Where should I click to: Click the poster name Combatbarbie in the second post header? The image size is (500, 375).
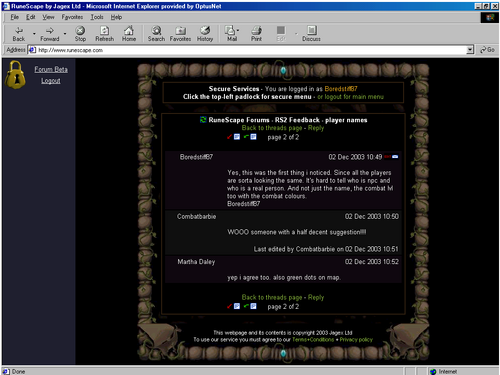[x=196, y=217]
